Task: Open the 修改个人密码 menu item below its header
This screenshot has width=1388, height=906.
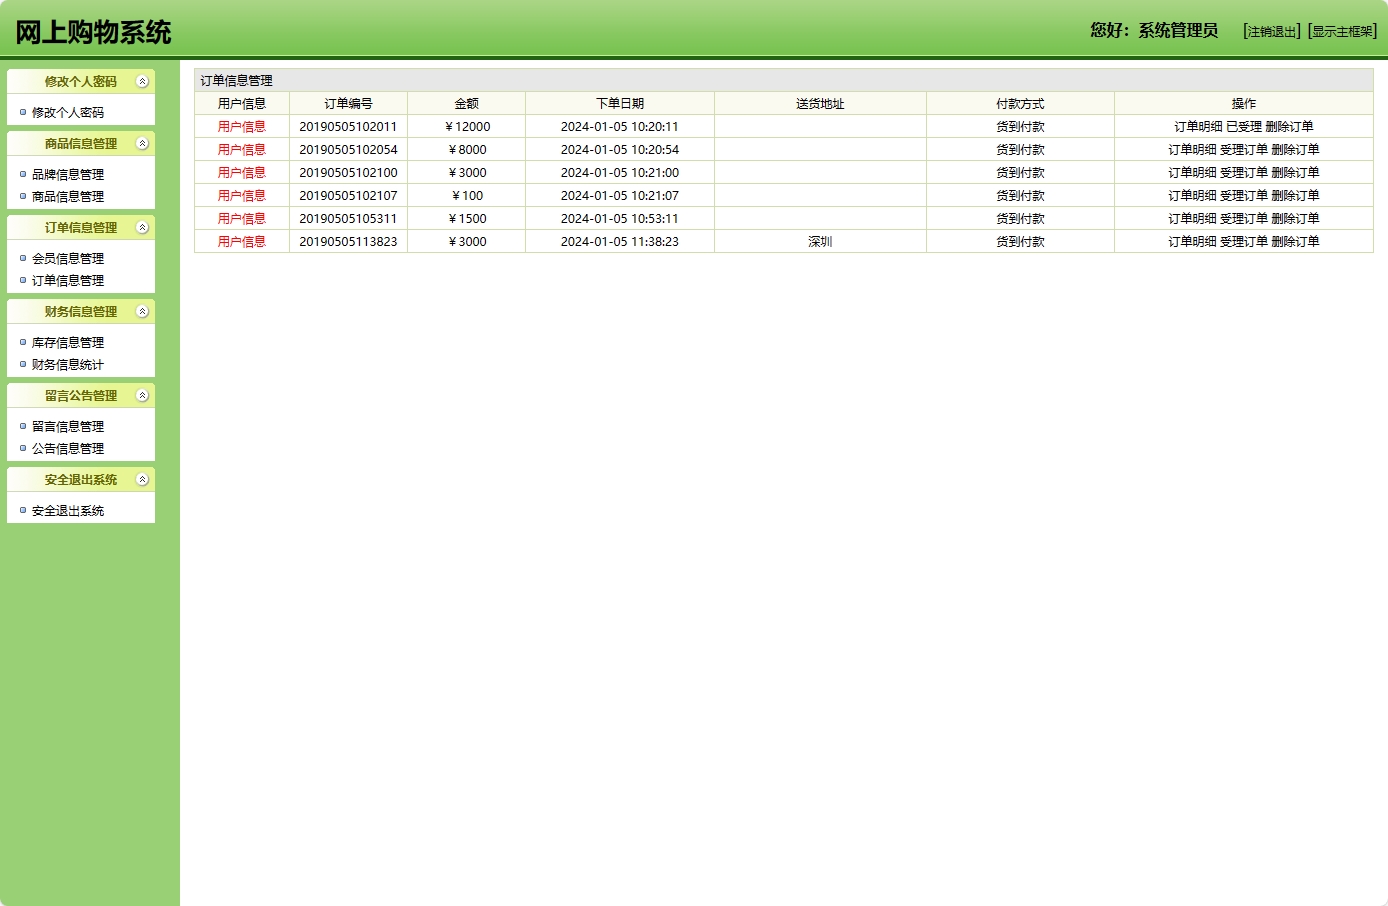Action: 68,113
